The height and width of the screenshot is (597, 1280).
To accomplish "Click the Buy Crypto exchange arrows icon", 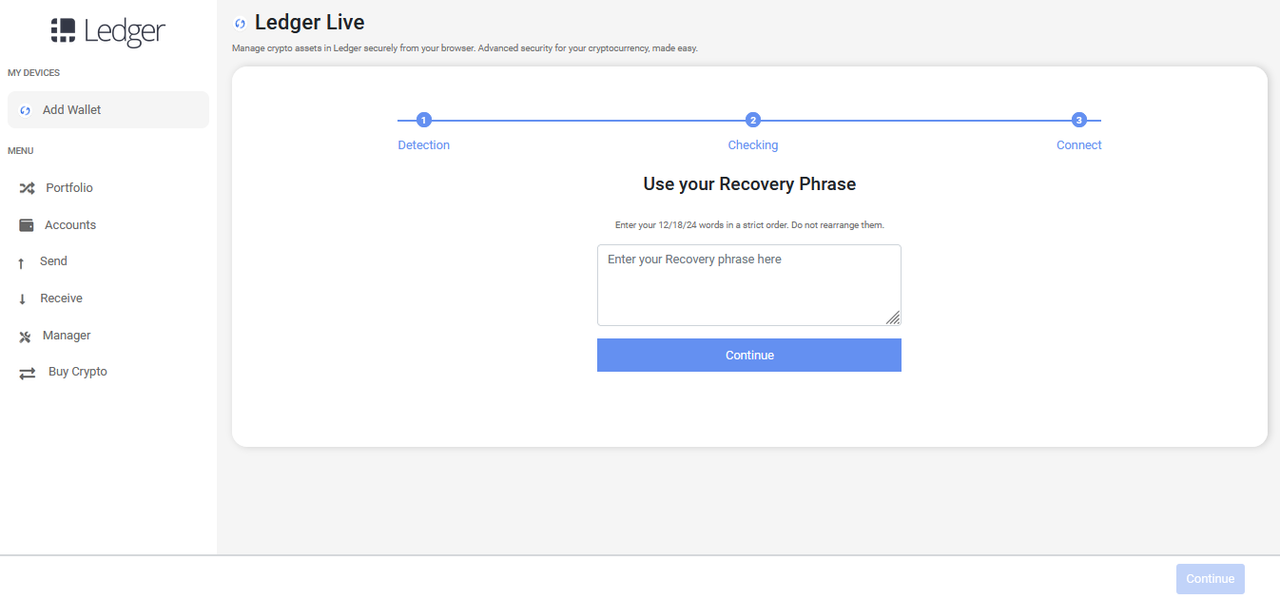I will pyautogui.click(x=27, y=373).
